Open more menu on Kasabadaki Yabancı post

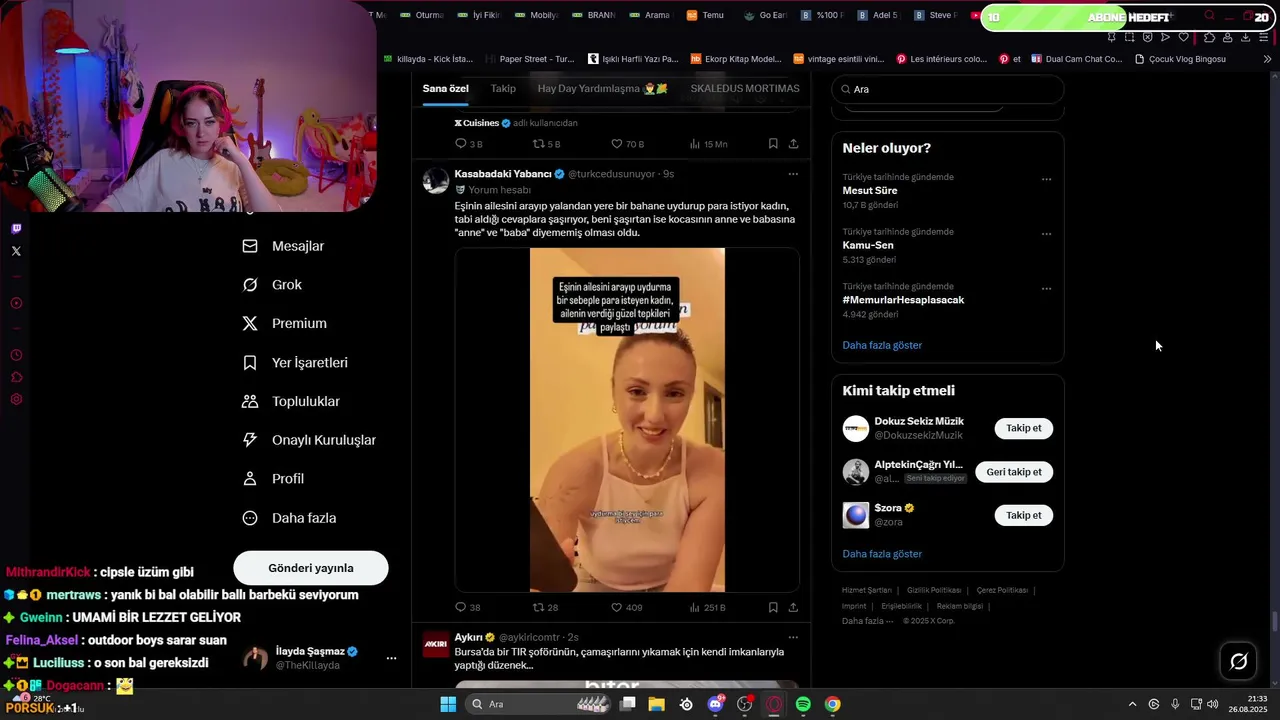coord(793,174)
